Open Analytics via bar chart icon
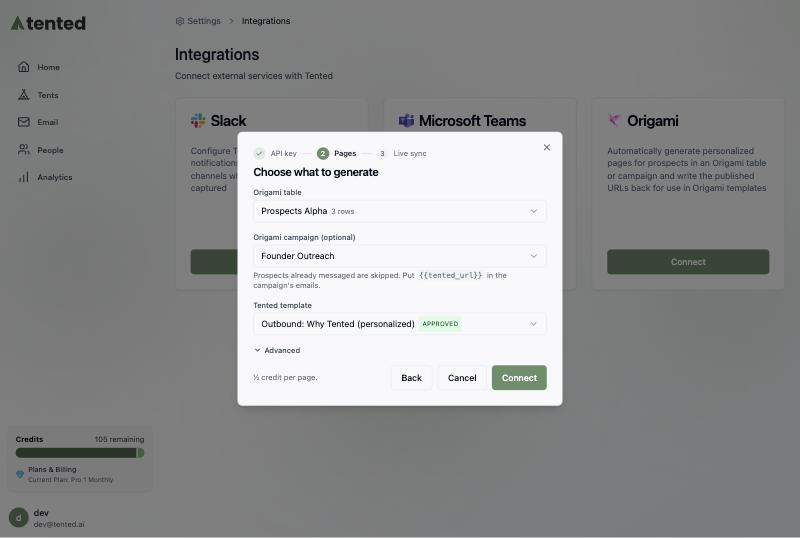The height and width of the screenshot is (538, 800). [x=23, y=177]
